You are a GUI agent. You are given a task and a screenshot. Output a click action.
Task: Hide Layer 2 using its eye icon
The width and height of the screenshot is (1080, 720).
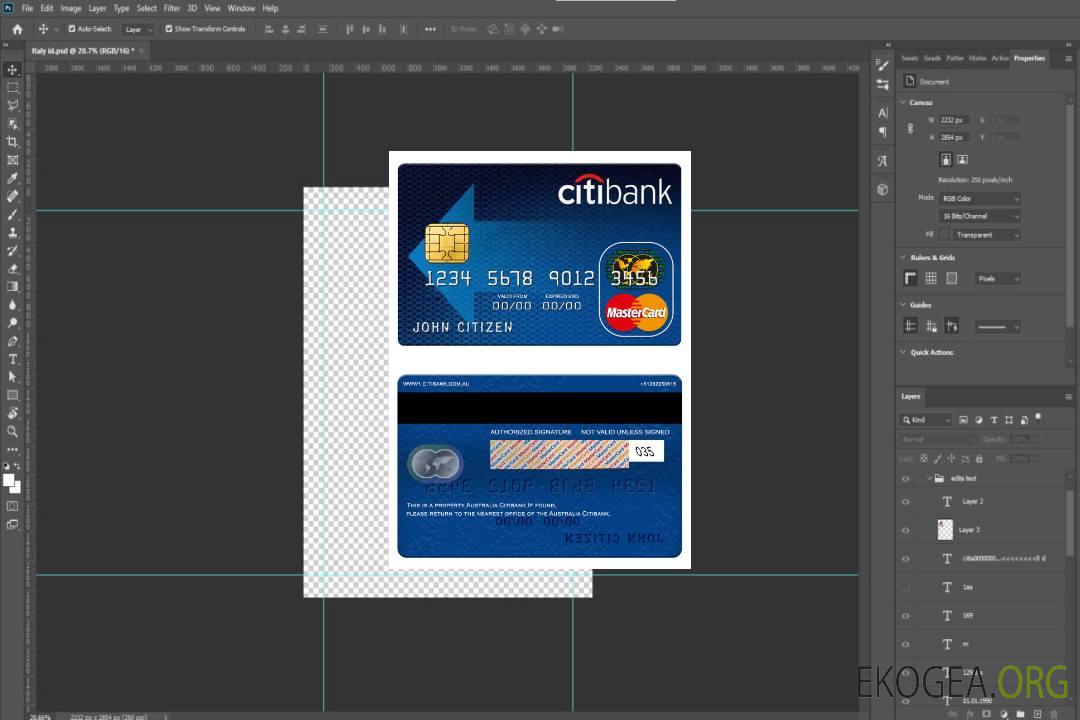(x=906, y=502)
